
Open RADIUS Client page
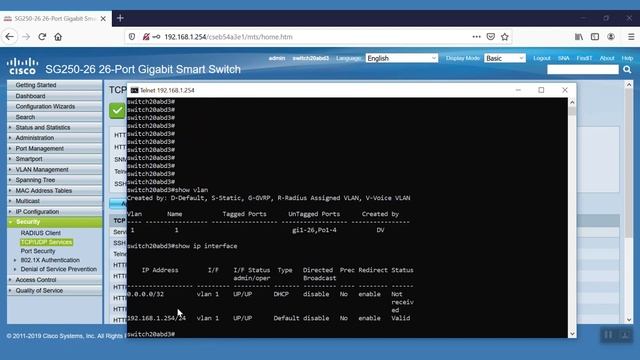click(40, 233)
